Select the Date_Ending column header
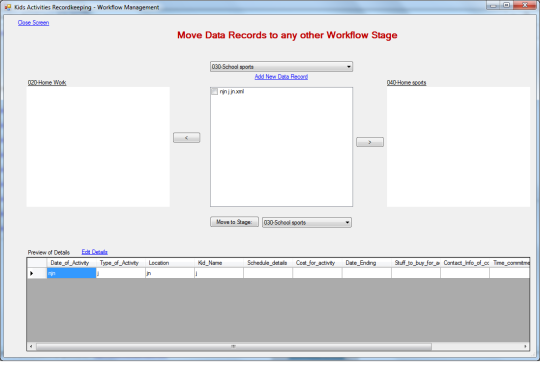Image resolution: width=540 pixels, height=366 pixels. click(367, 263)
